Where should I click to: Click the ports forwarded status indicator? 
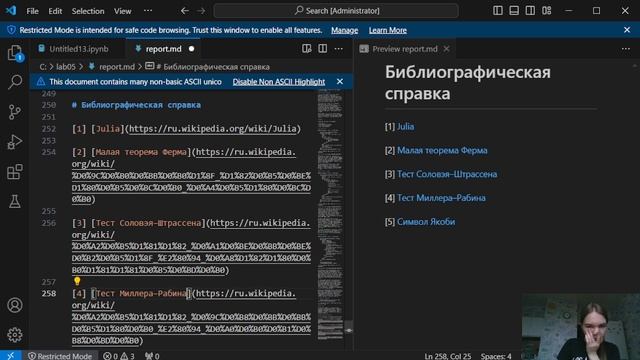point(152,356)
